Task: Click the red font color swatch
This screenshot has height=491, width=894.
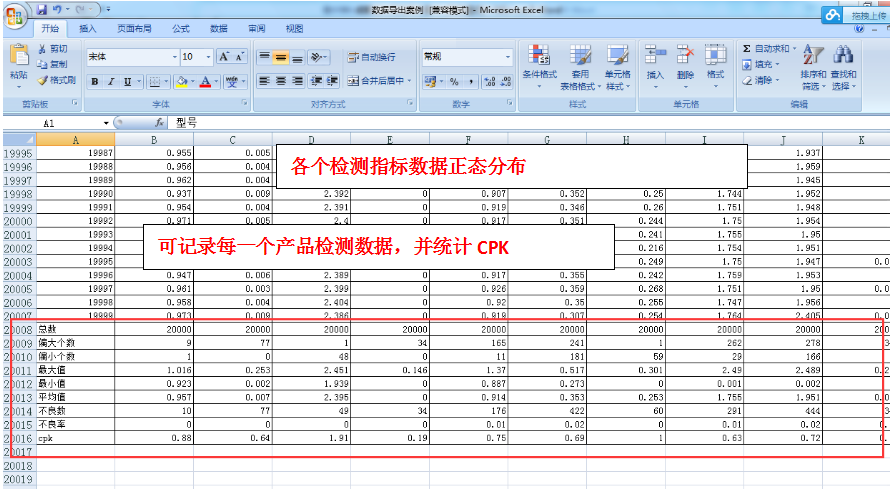Action: 205,82
